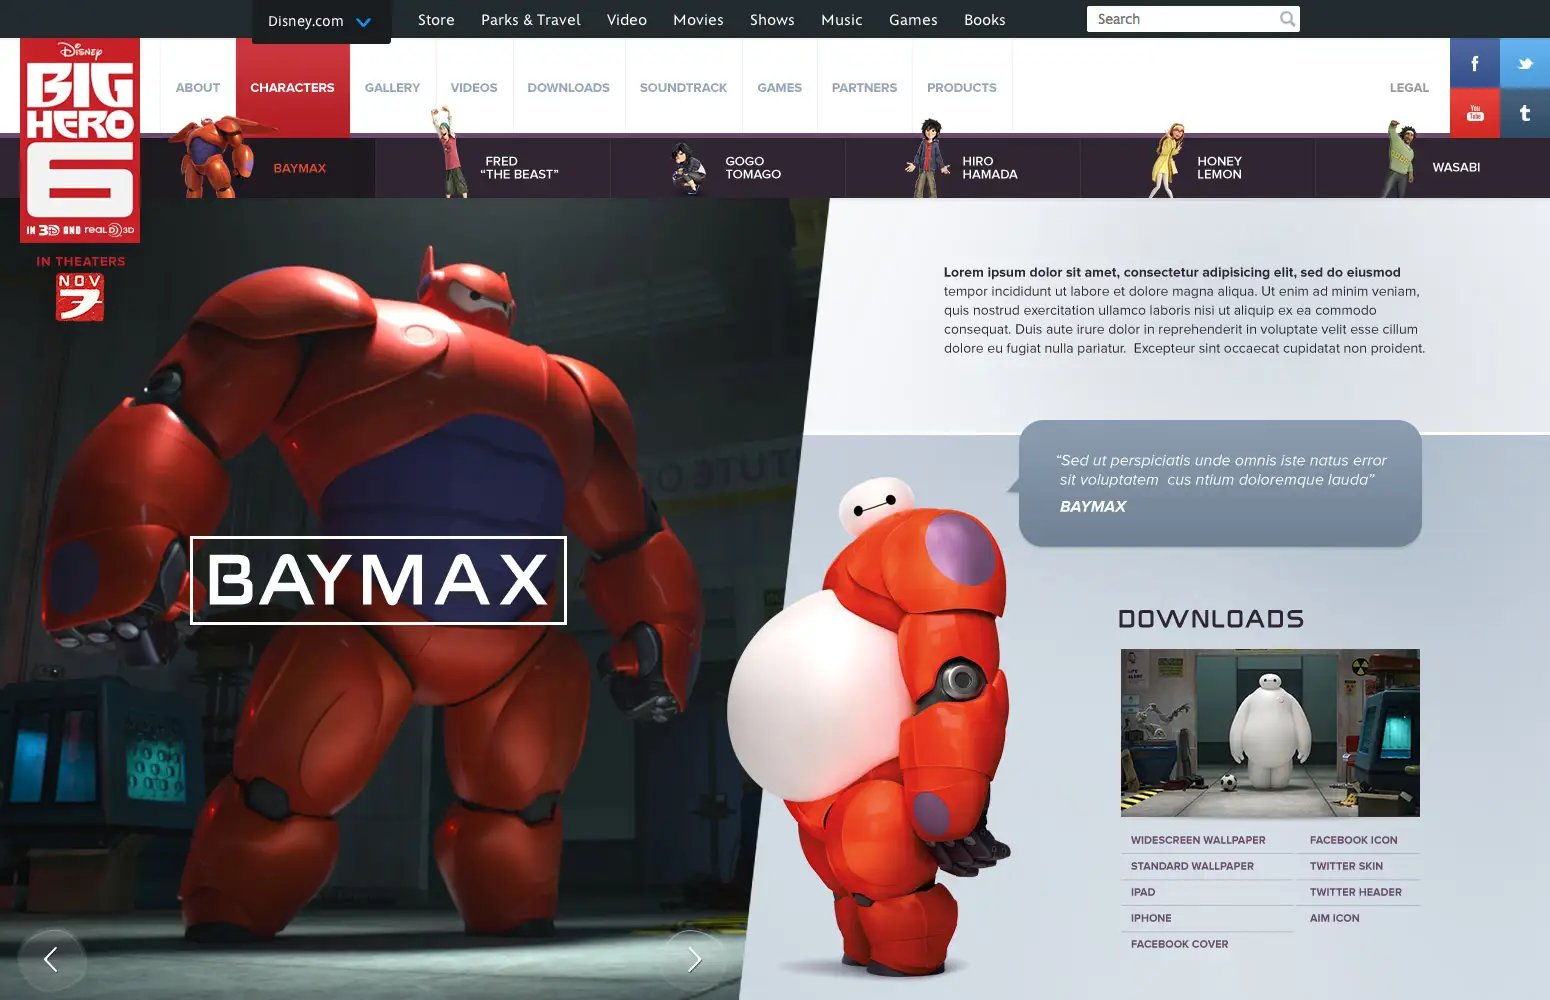Click the search magnifier icon
The height and width of the screenshot is (1000, 1550).
point(1287,19)
